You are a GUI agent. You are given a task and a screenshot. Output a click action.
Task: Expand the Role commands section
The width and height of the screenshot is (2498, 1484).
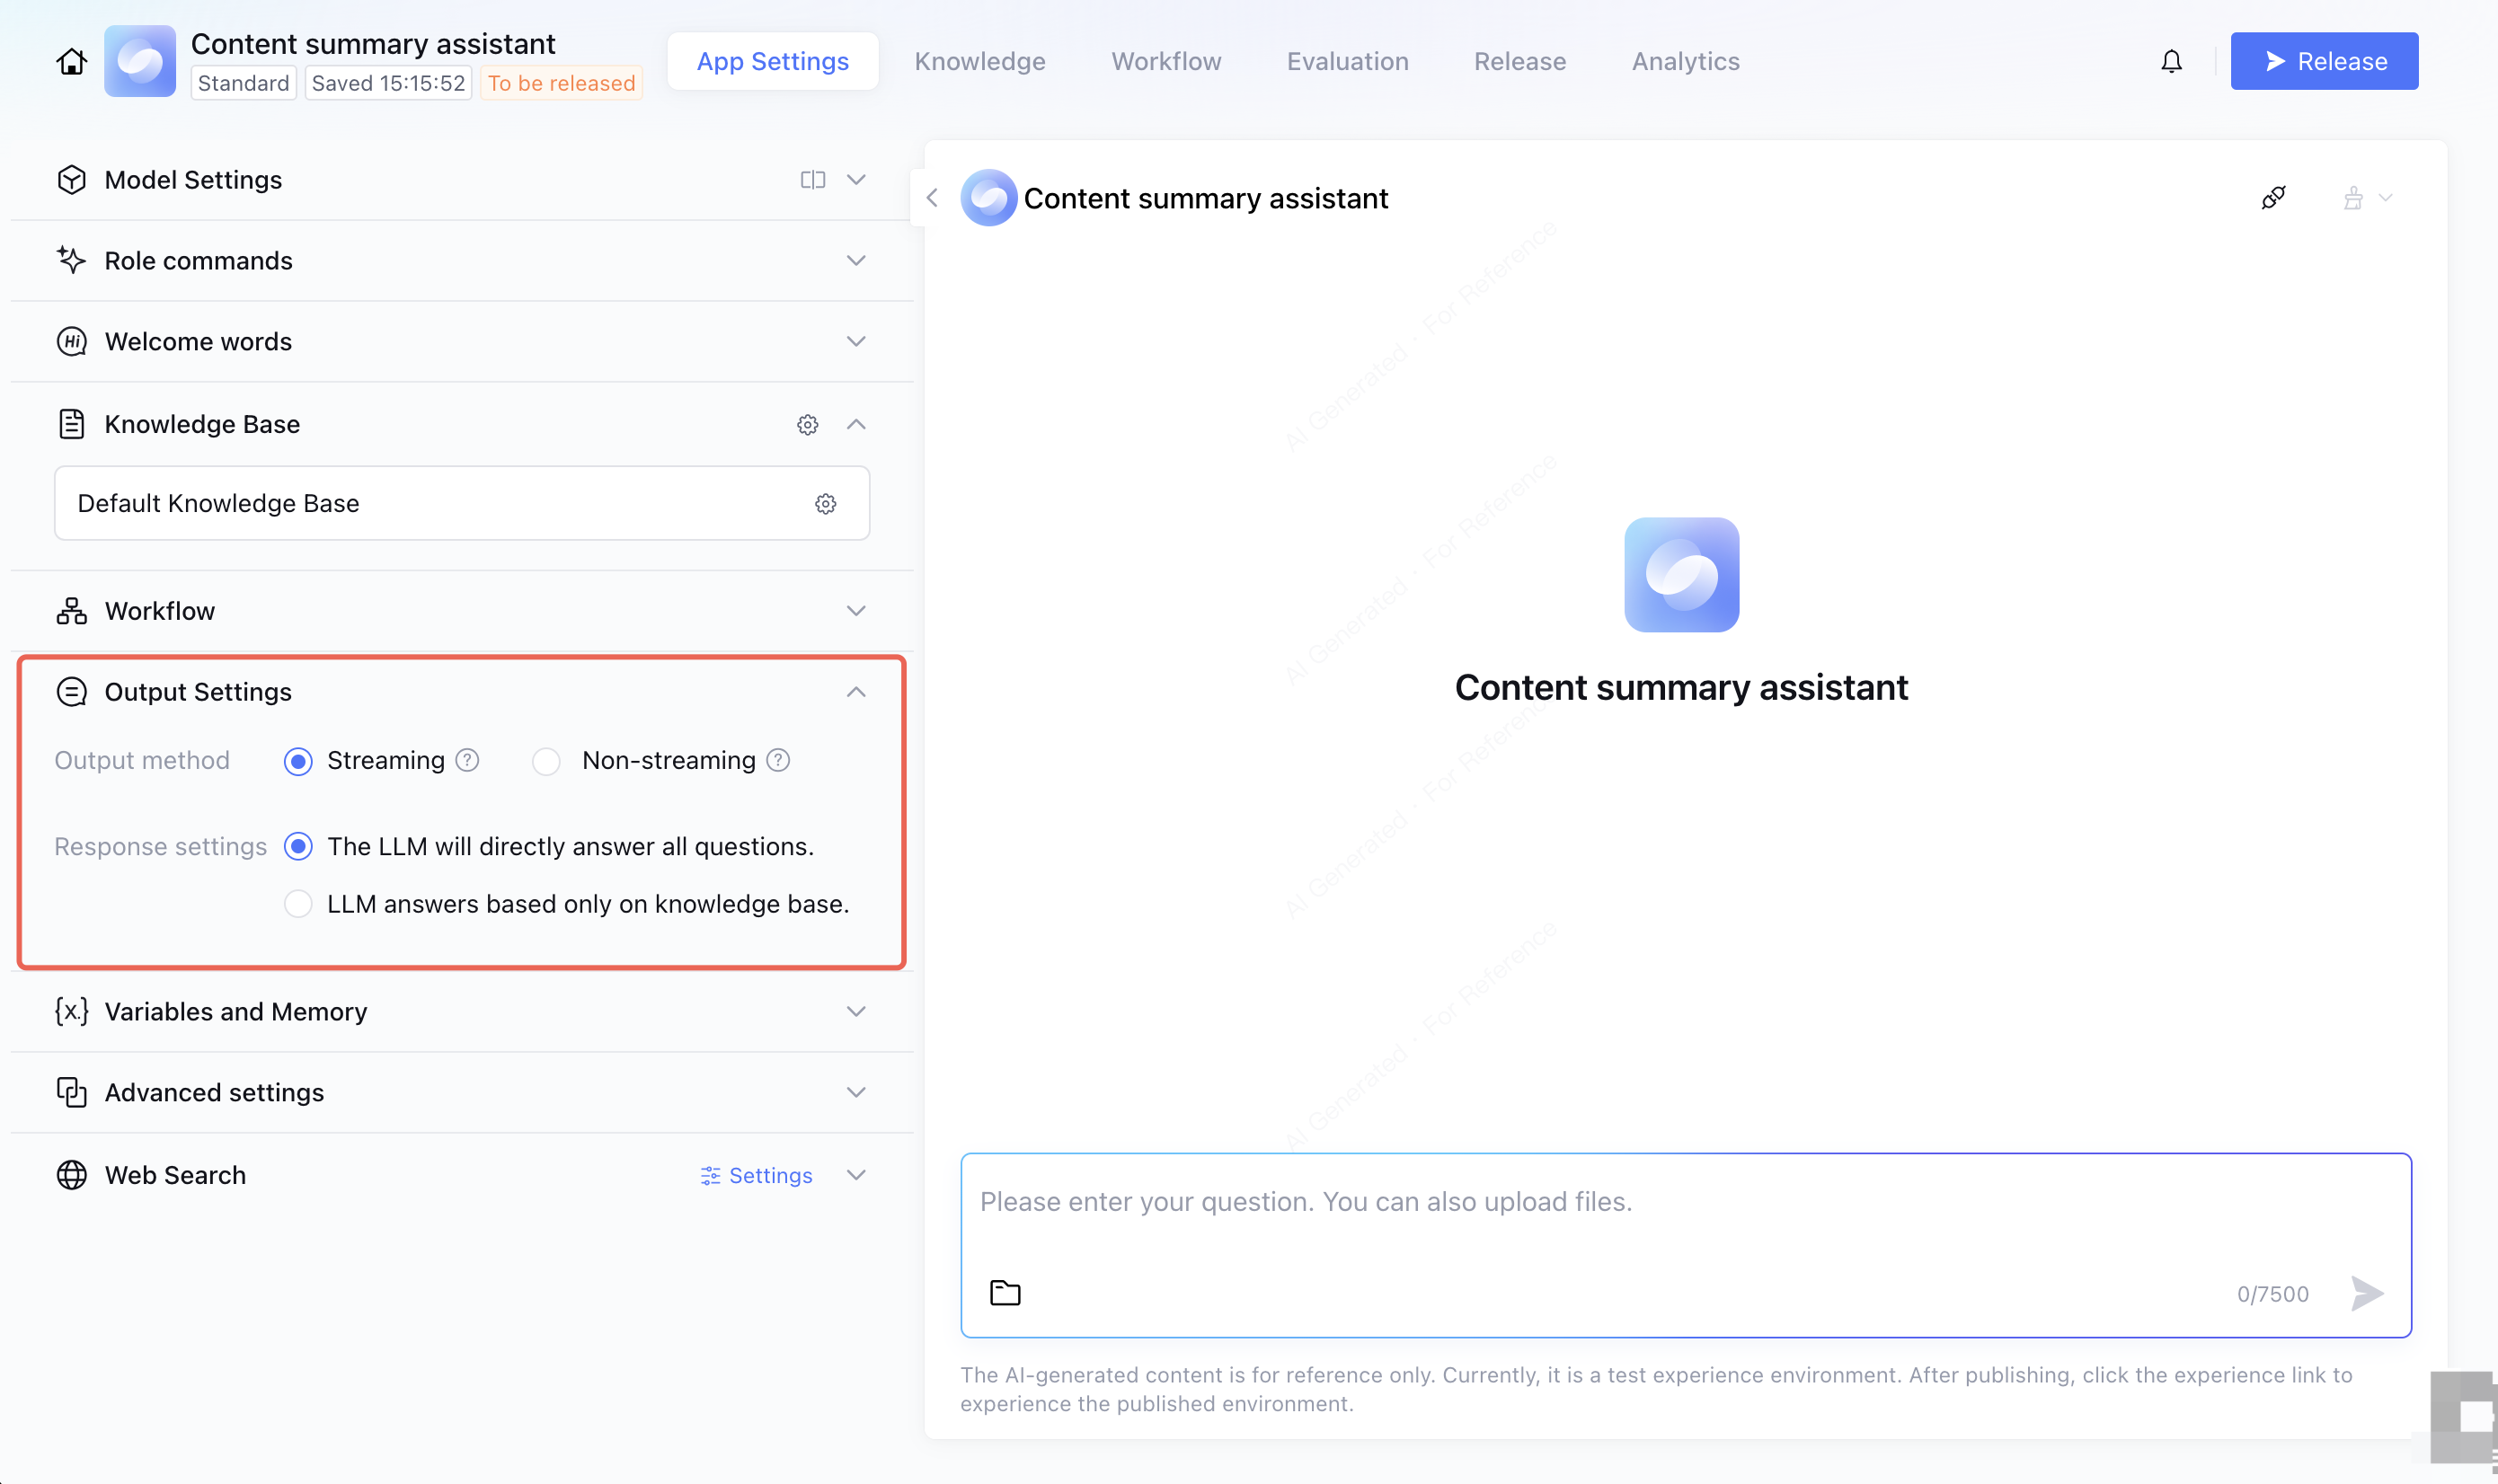(856, 261)
